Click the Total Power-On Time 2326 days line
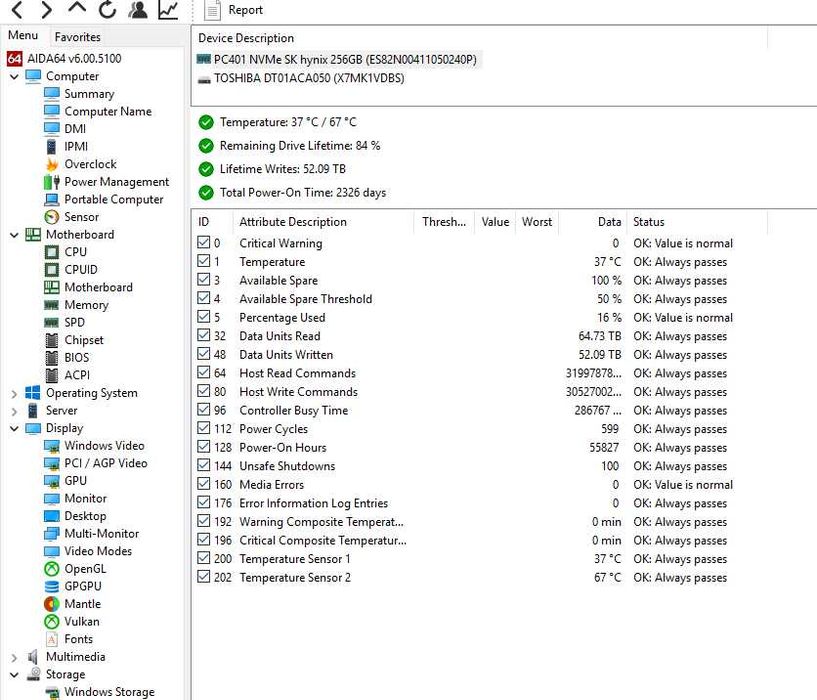This screenshot has height=700, width=817. tap(303, 193)
